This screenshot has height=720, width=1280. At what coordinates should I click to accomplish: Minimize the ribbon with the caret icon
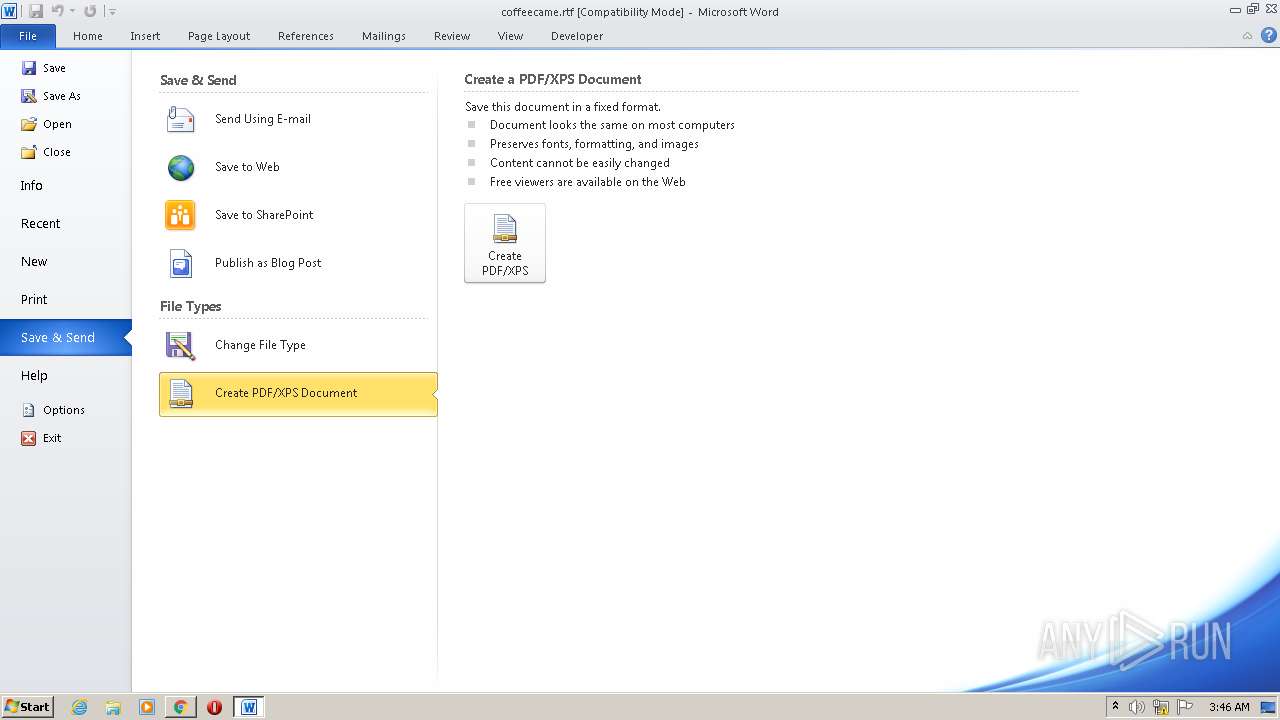tap(1247, 36)
